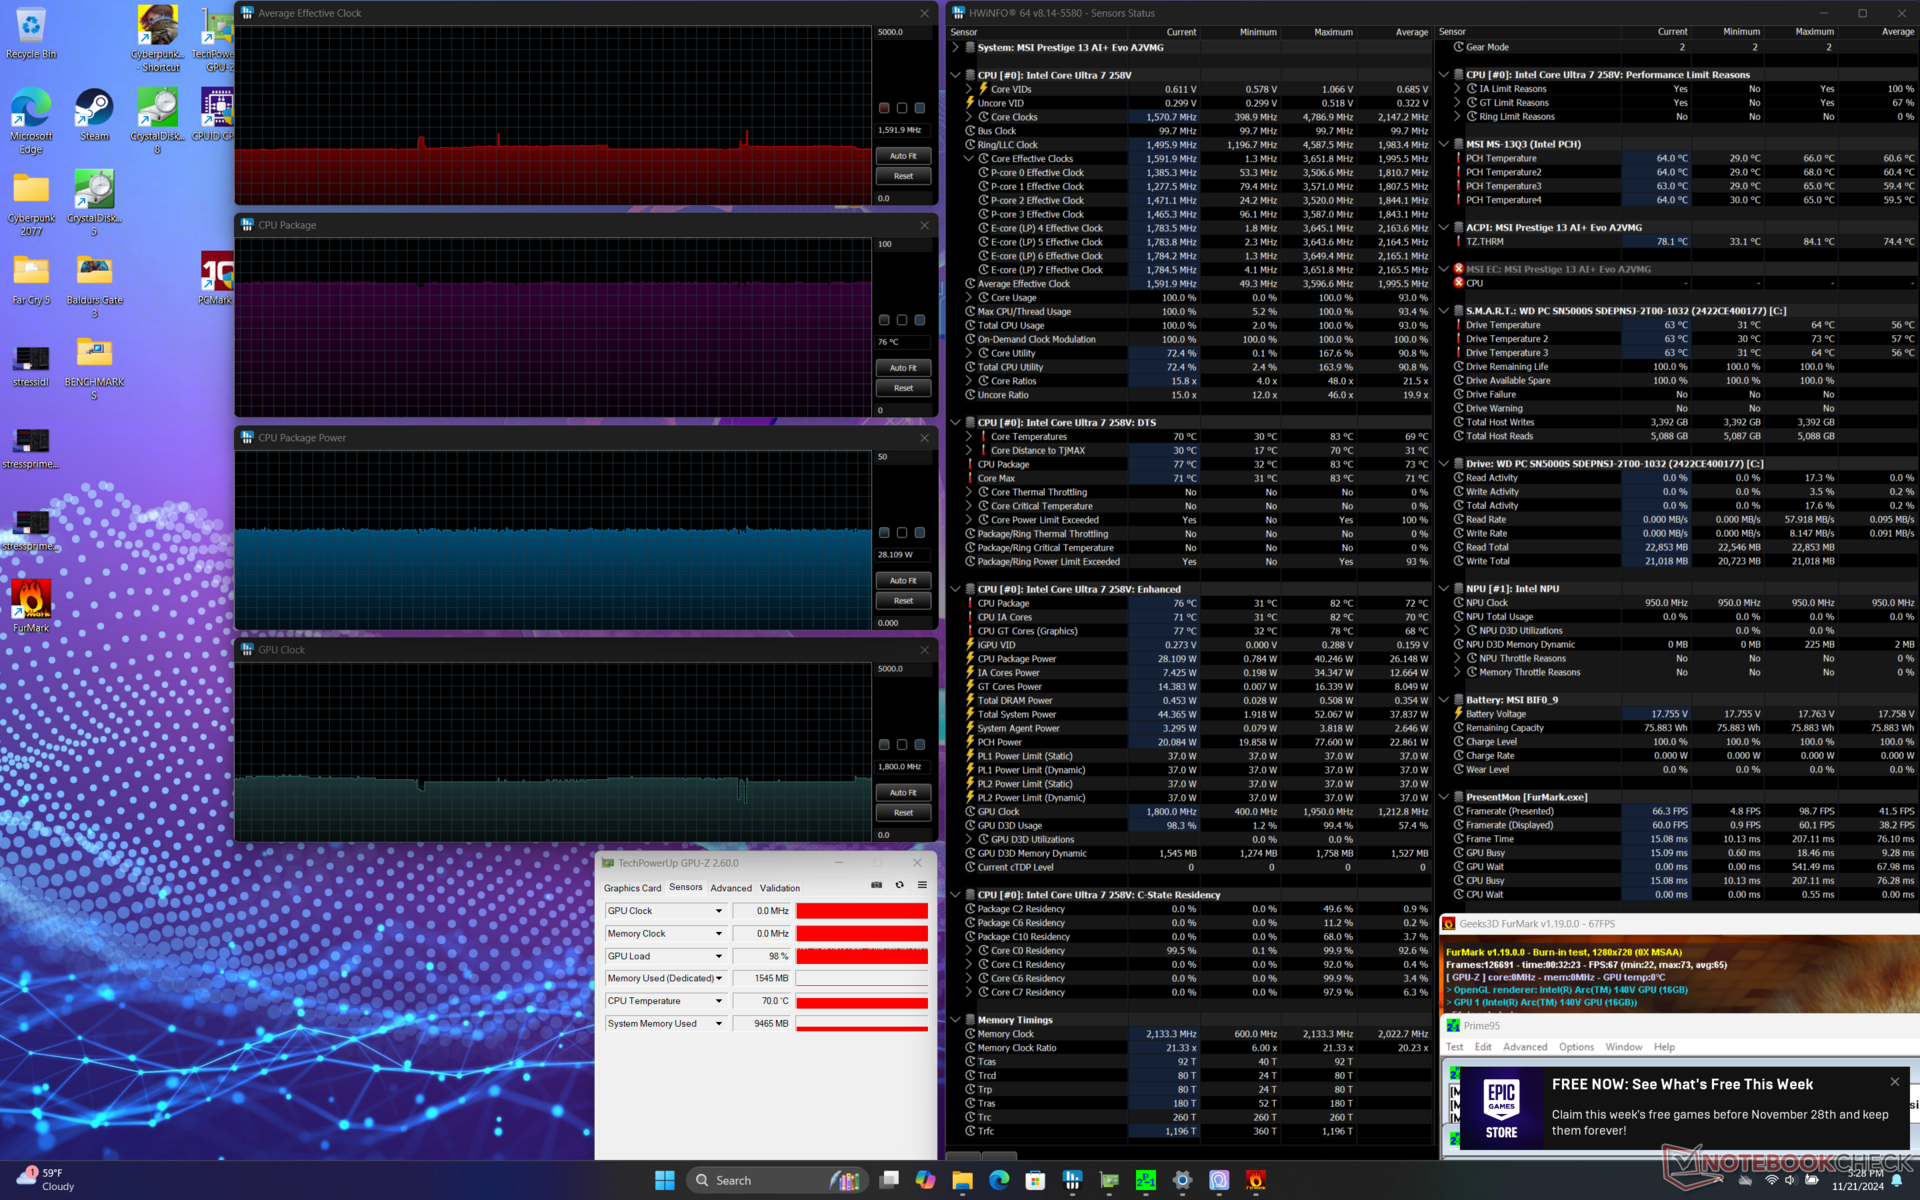Click the Prime95 icon in the taskbar
Image resolution: width=1920 pixels, height=1200 pixels.
point(1146,1181)
